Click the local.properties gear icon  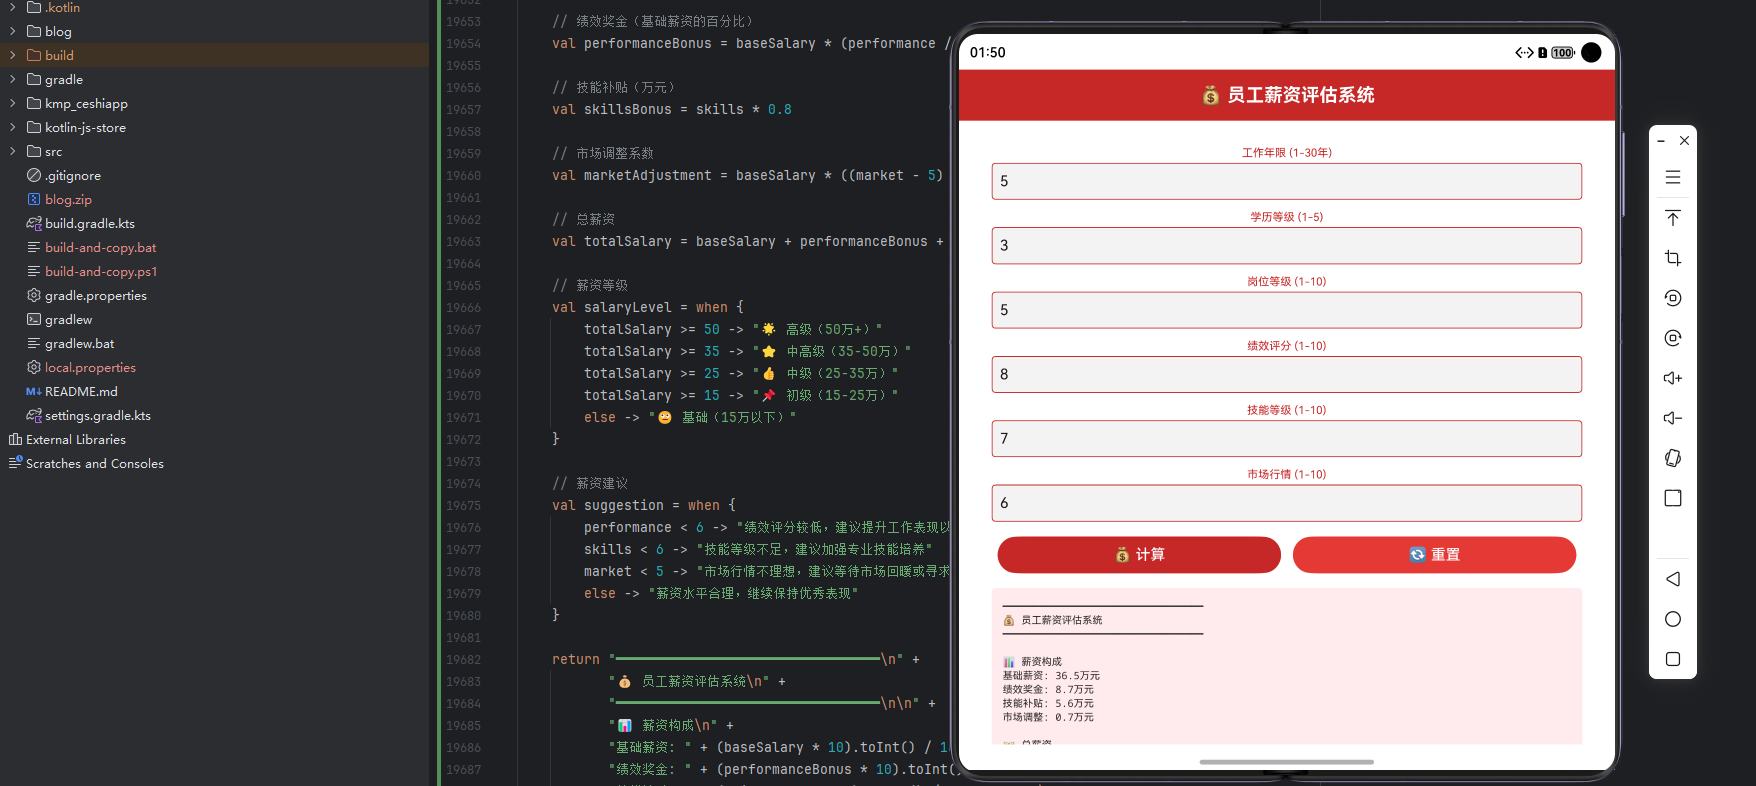point(34,367)
